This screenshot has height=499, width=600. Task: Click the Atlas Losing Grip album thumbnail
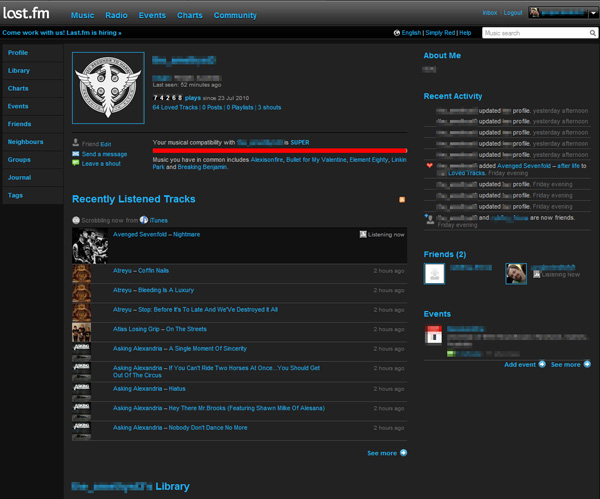(82, 332)
